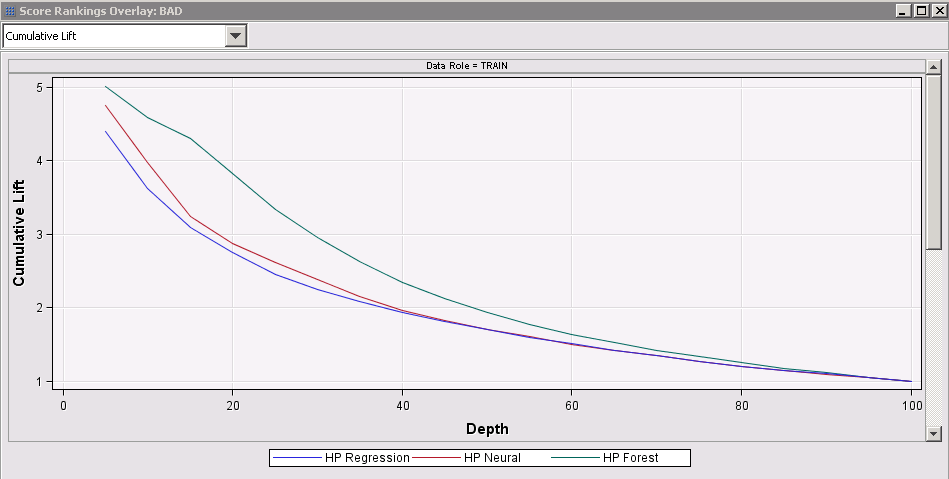Click the x-axis tick label 80
This screenshot has width=949, height=479.
point(741,406)
